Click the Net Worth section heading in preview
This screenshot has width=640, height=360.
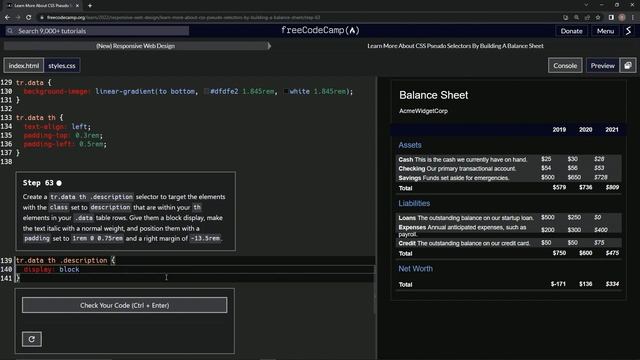point(416,269)
